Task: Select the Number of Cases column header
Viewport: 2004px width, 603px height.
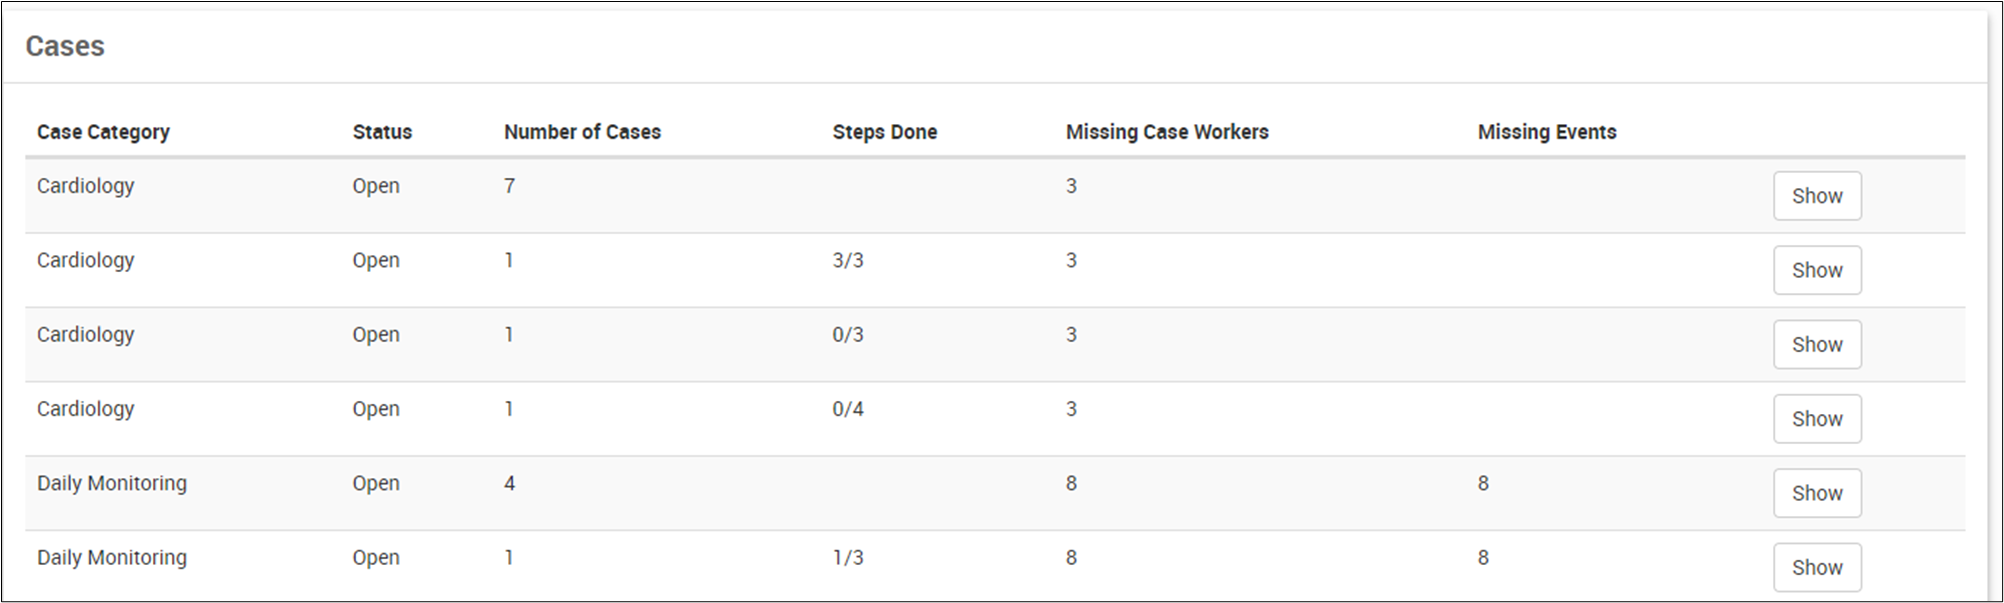Action: 582,132
